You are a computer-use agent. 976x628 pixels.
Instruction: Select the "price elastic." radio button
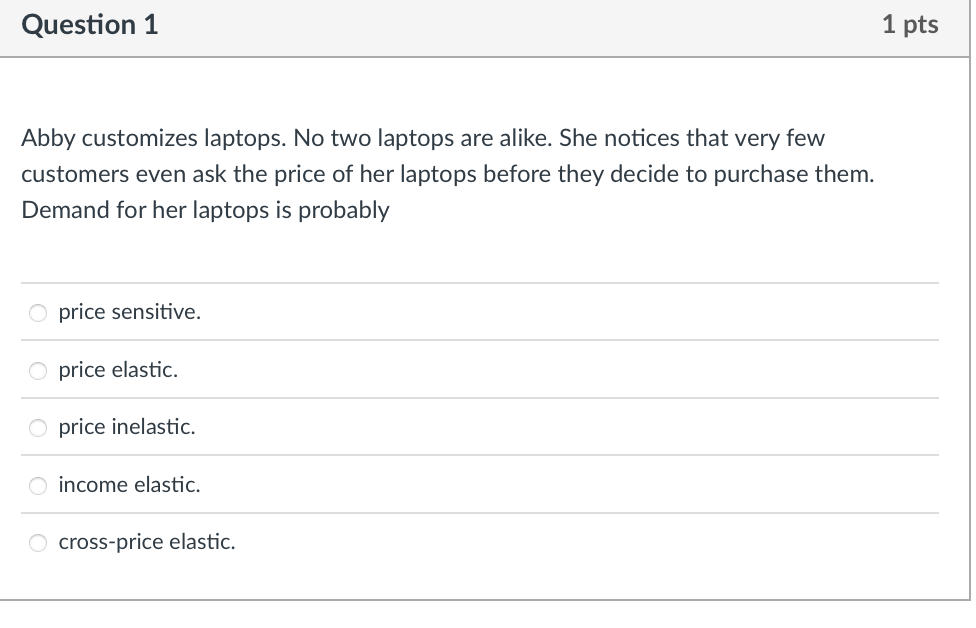coord(37,370)
